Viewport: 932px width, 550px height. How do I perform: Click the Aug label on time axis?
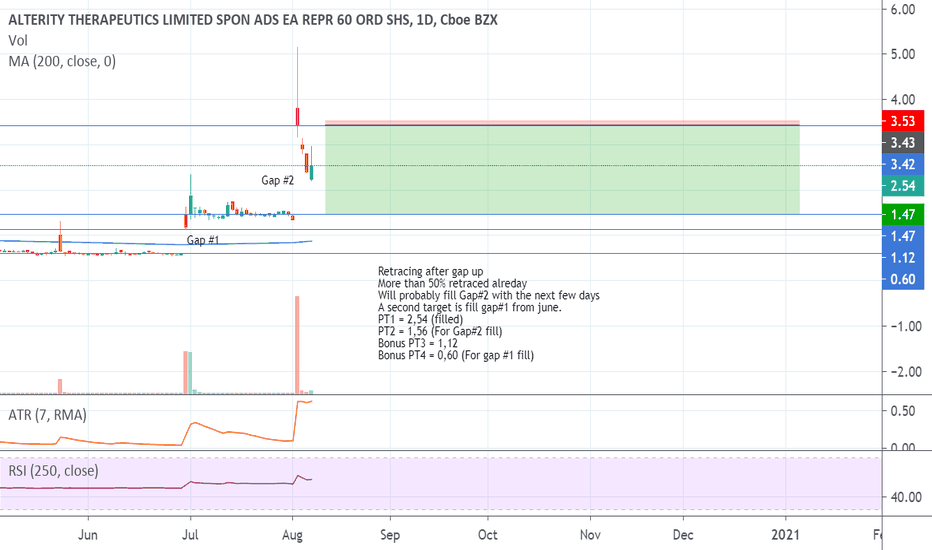coord(292,535)
